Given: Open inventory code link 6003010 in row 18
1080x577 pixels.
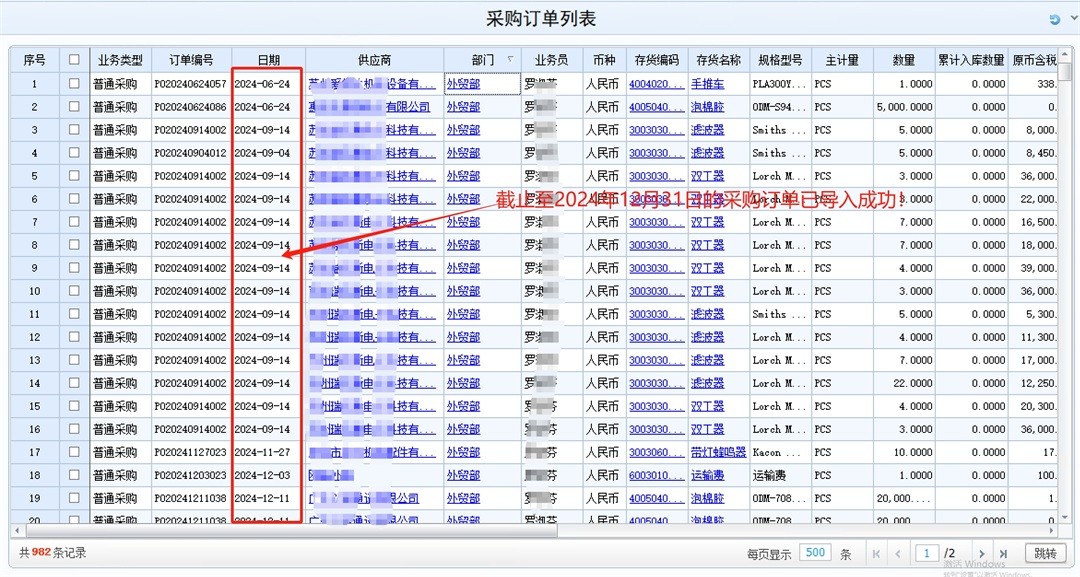Looking at the screenshot, I should pyautogui.click(x=656, y=475).
